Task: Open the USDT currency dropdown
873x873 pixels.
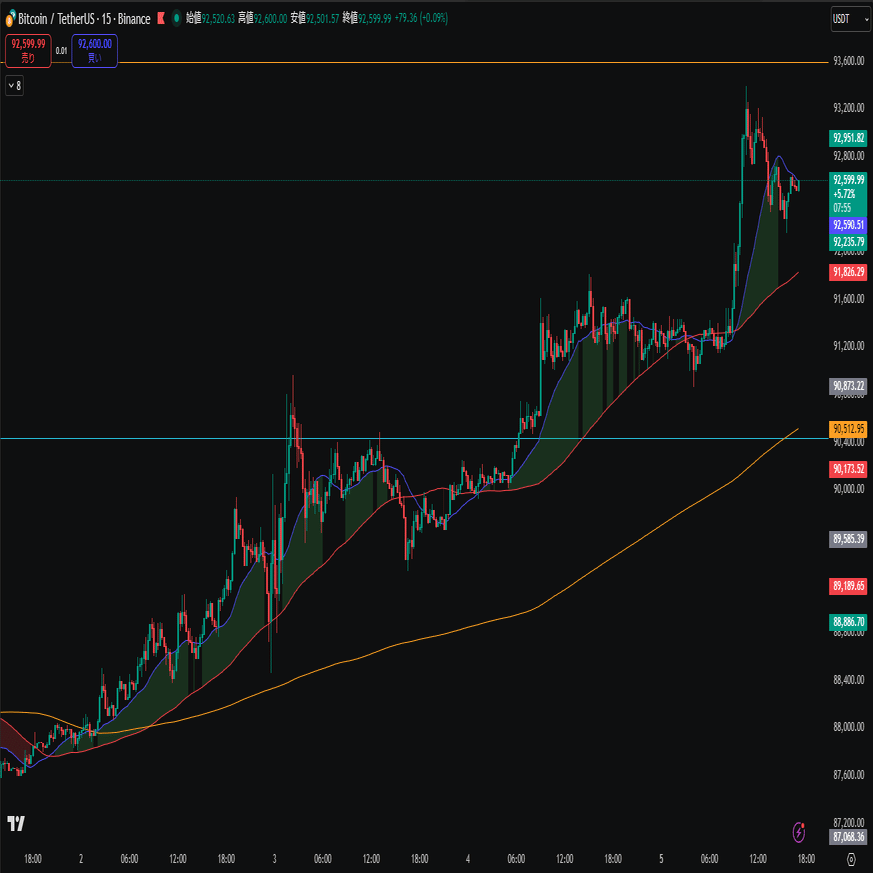Action: coord(850,19)
